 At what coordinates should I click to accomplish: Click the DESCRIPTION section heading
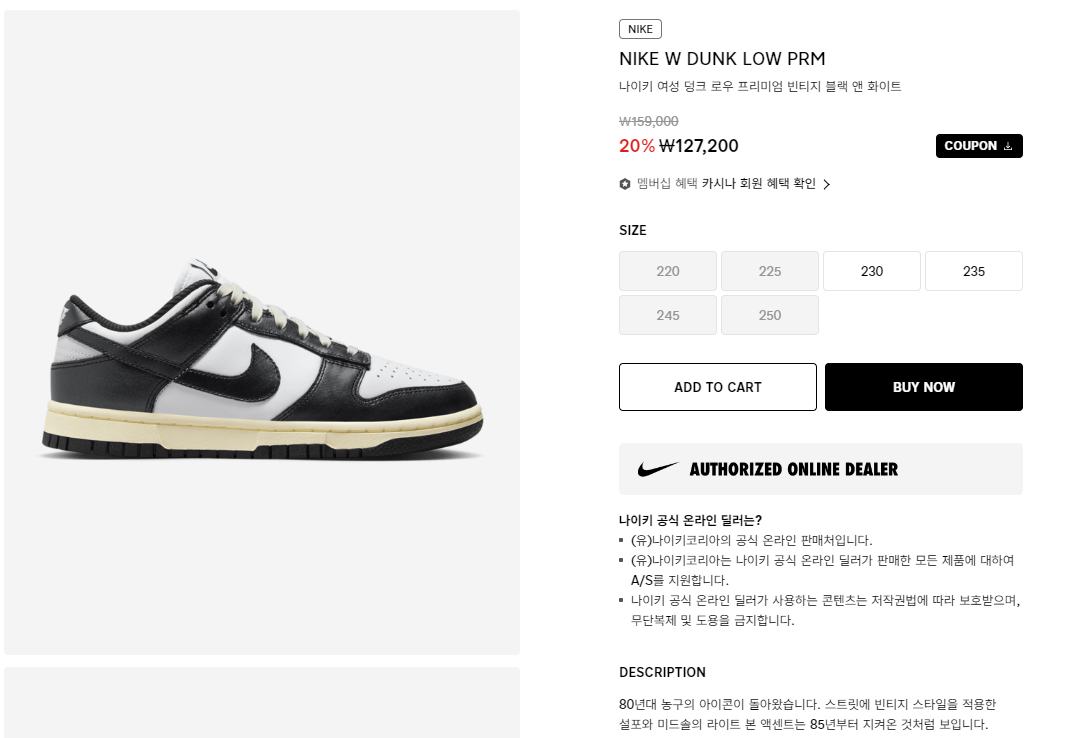point(662,673)
